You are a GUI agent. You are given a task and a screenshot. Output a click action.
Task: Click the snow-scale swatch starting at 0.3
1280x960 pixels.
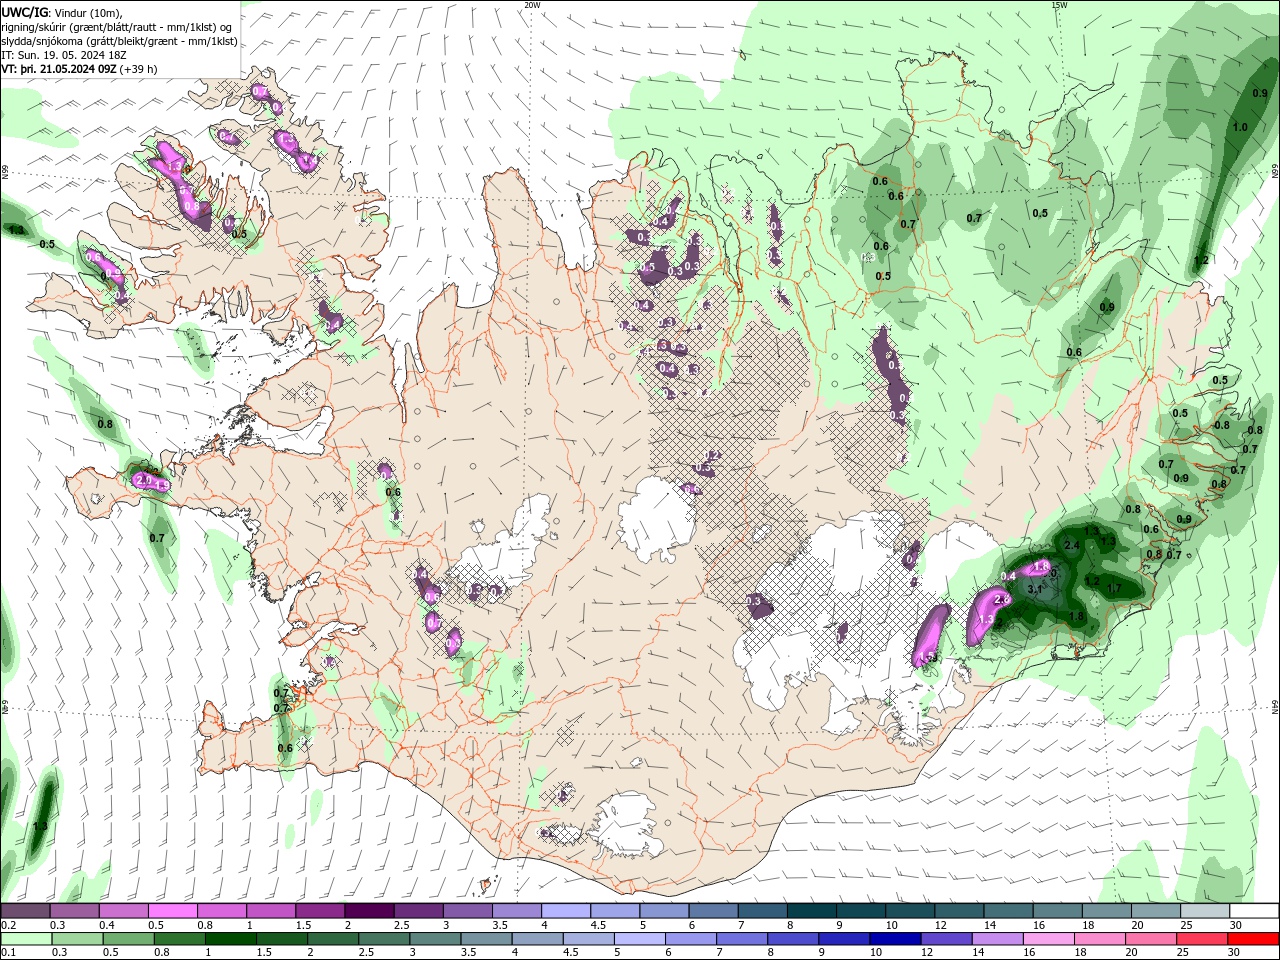point(74,911)
